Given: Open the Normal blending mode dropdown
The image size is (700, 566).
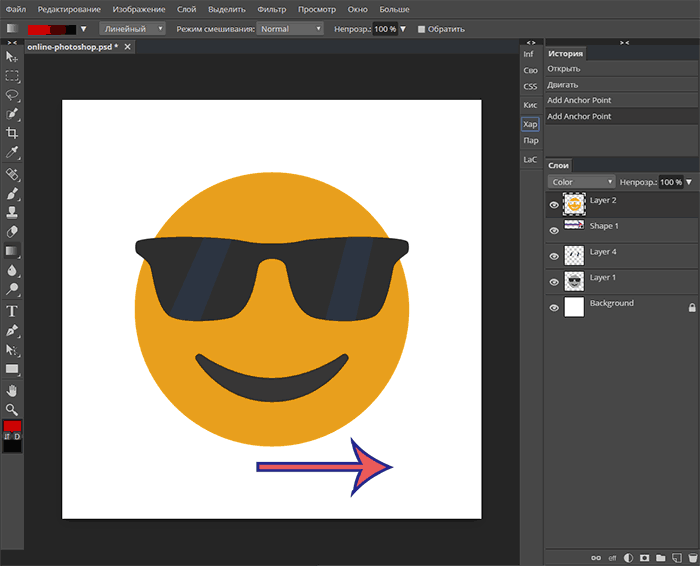Looking at the screenshot, I should point(290,29).
